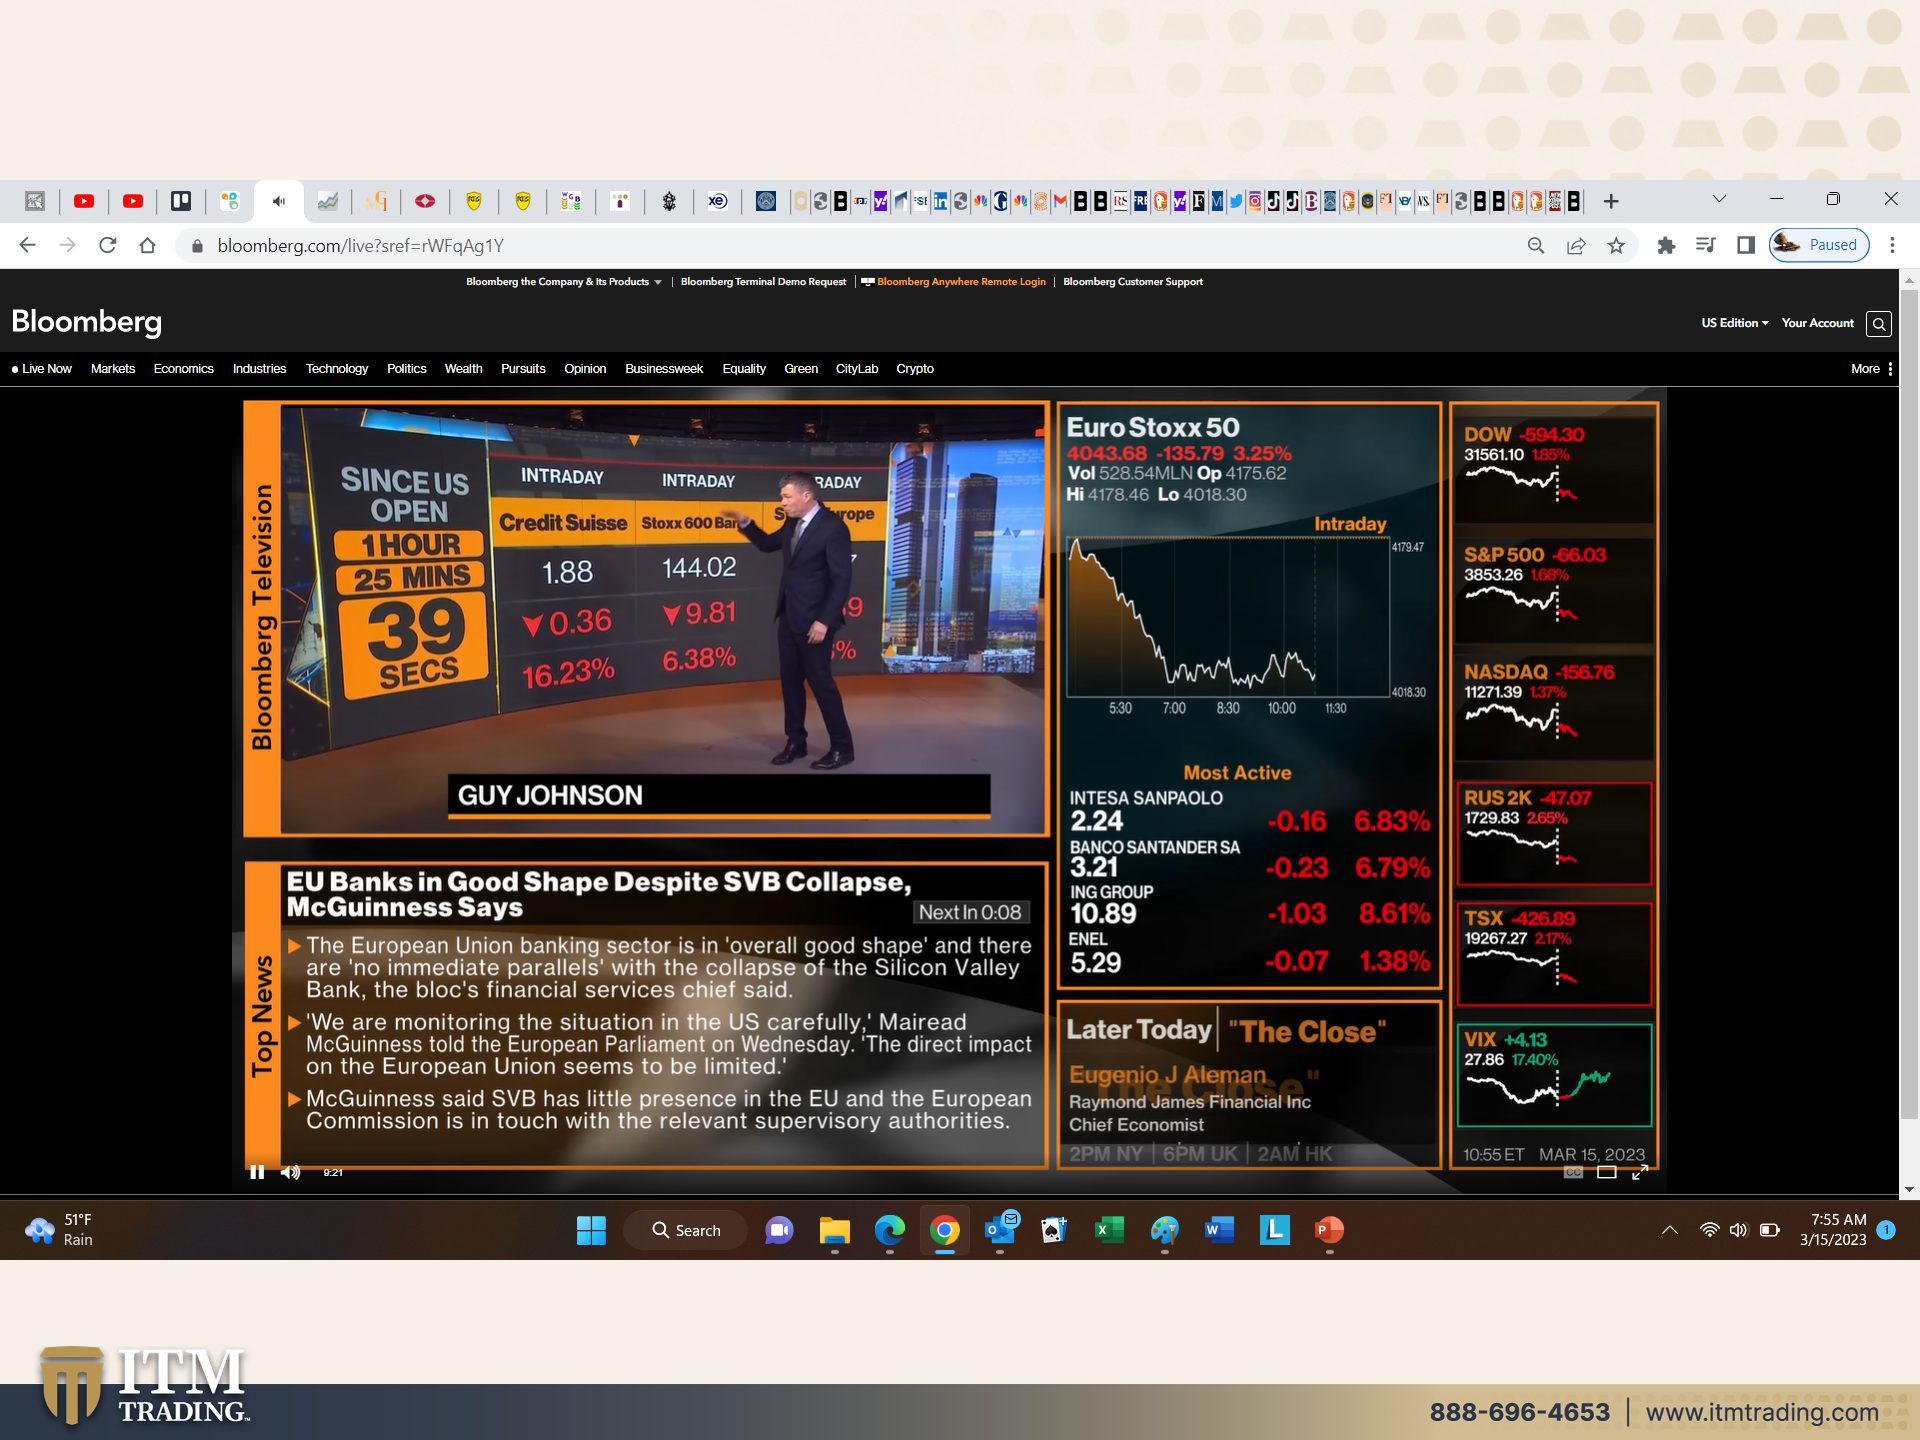Screen dimensions: 1920x1440
Task: Open taskbar volume speaker icon
Action: tap(1739, 1230)
